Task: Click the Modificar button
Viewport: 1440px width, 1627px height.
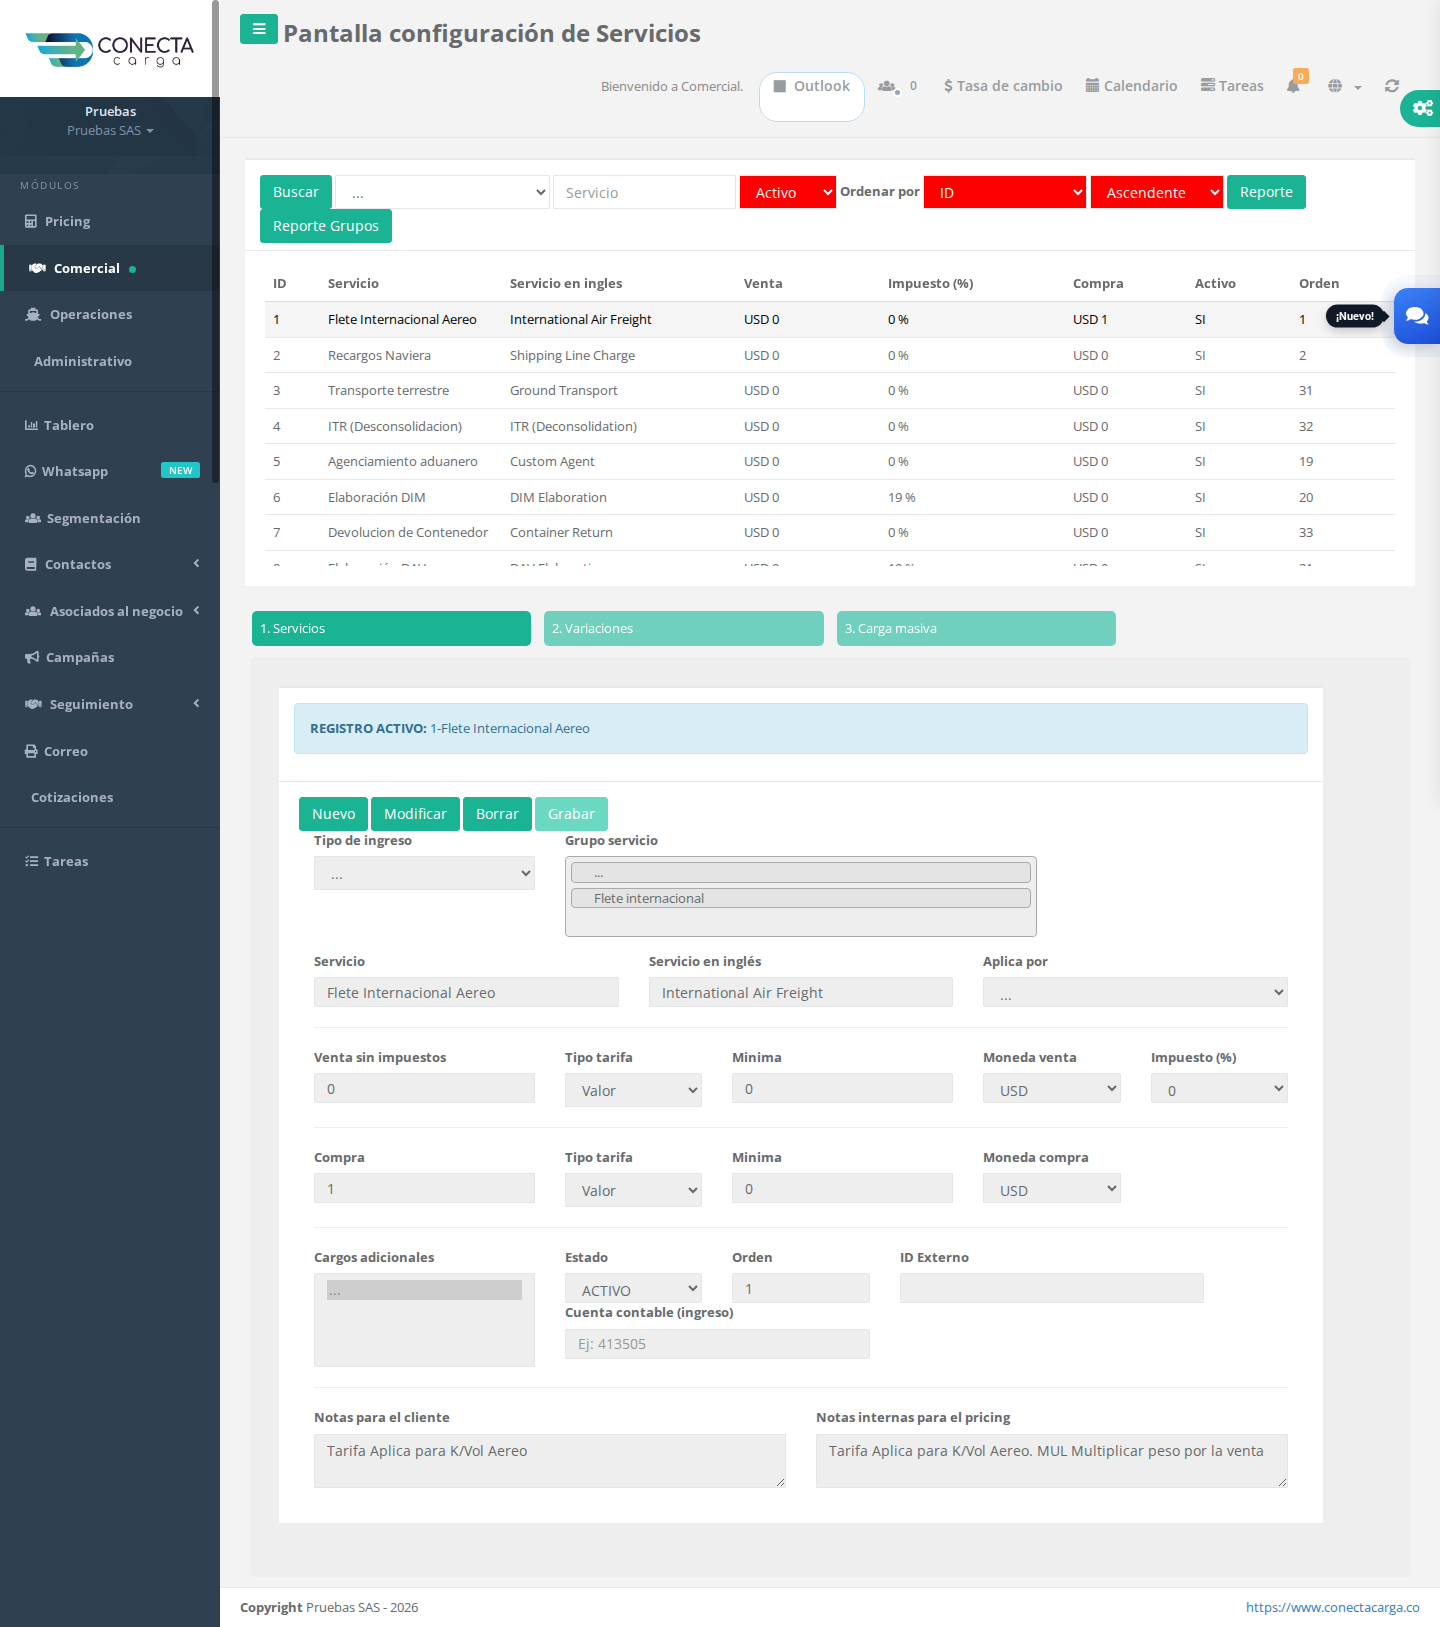Action: coord(415,814)
